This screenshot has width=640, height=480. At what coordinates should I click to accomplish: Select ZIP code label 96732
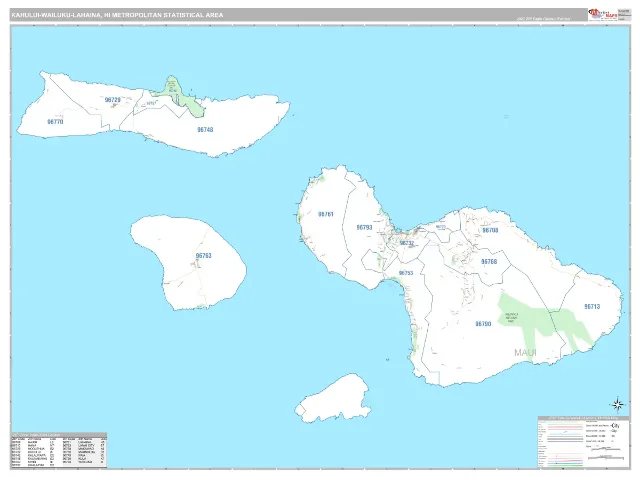coord(407,243)
